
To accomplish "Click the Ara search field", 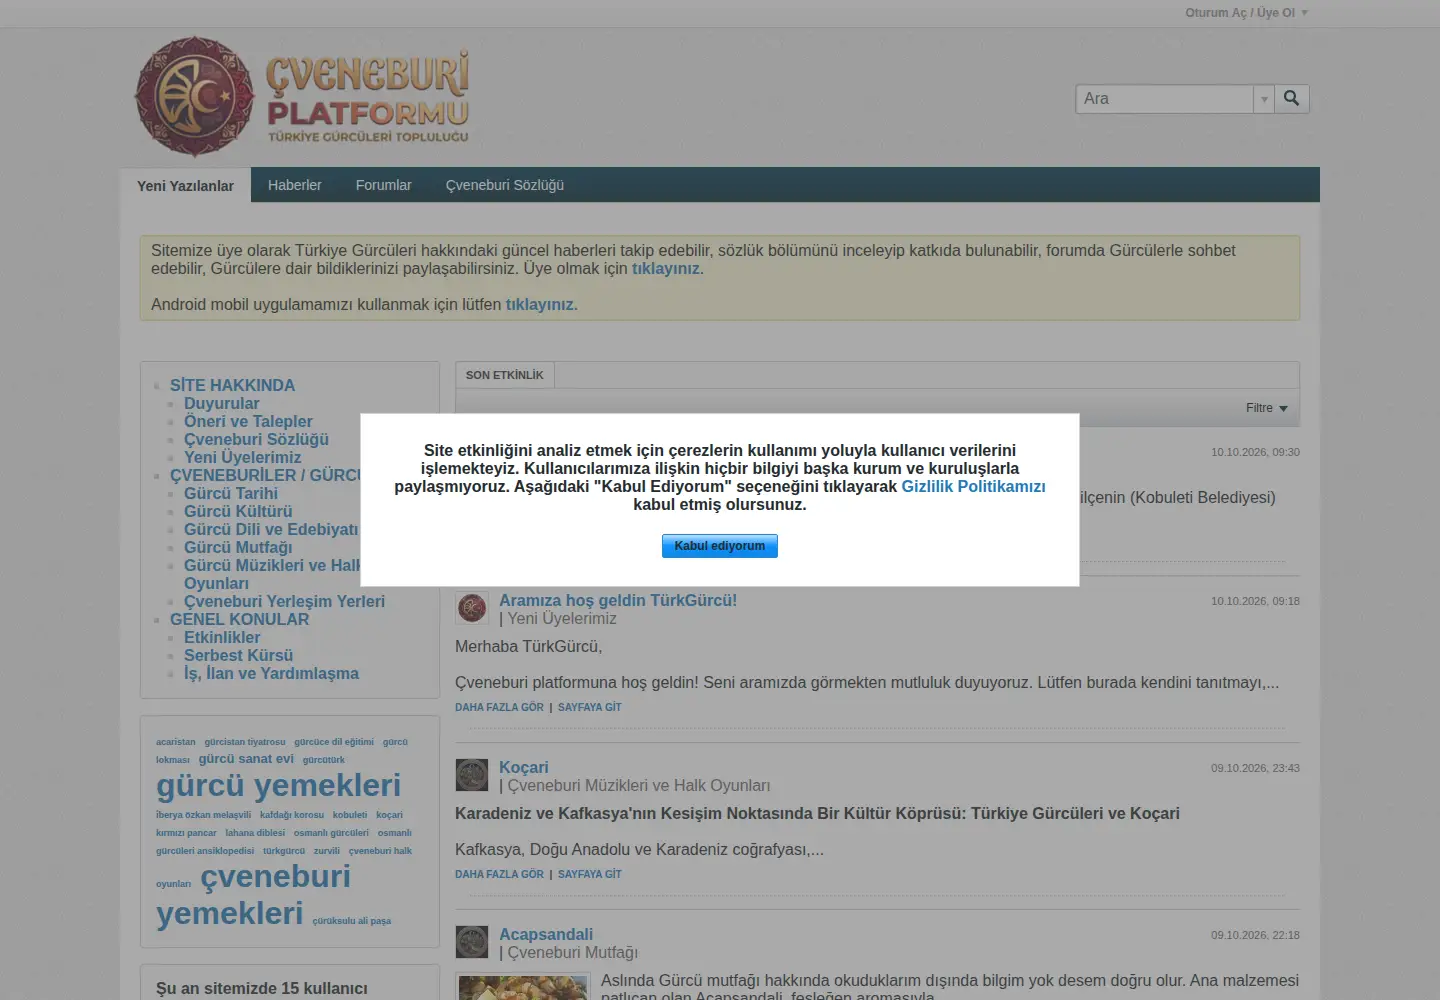I will pos(1165,99).
